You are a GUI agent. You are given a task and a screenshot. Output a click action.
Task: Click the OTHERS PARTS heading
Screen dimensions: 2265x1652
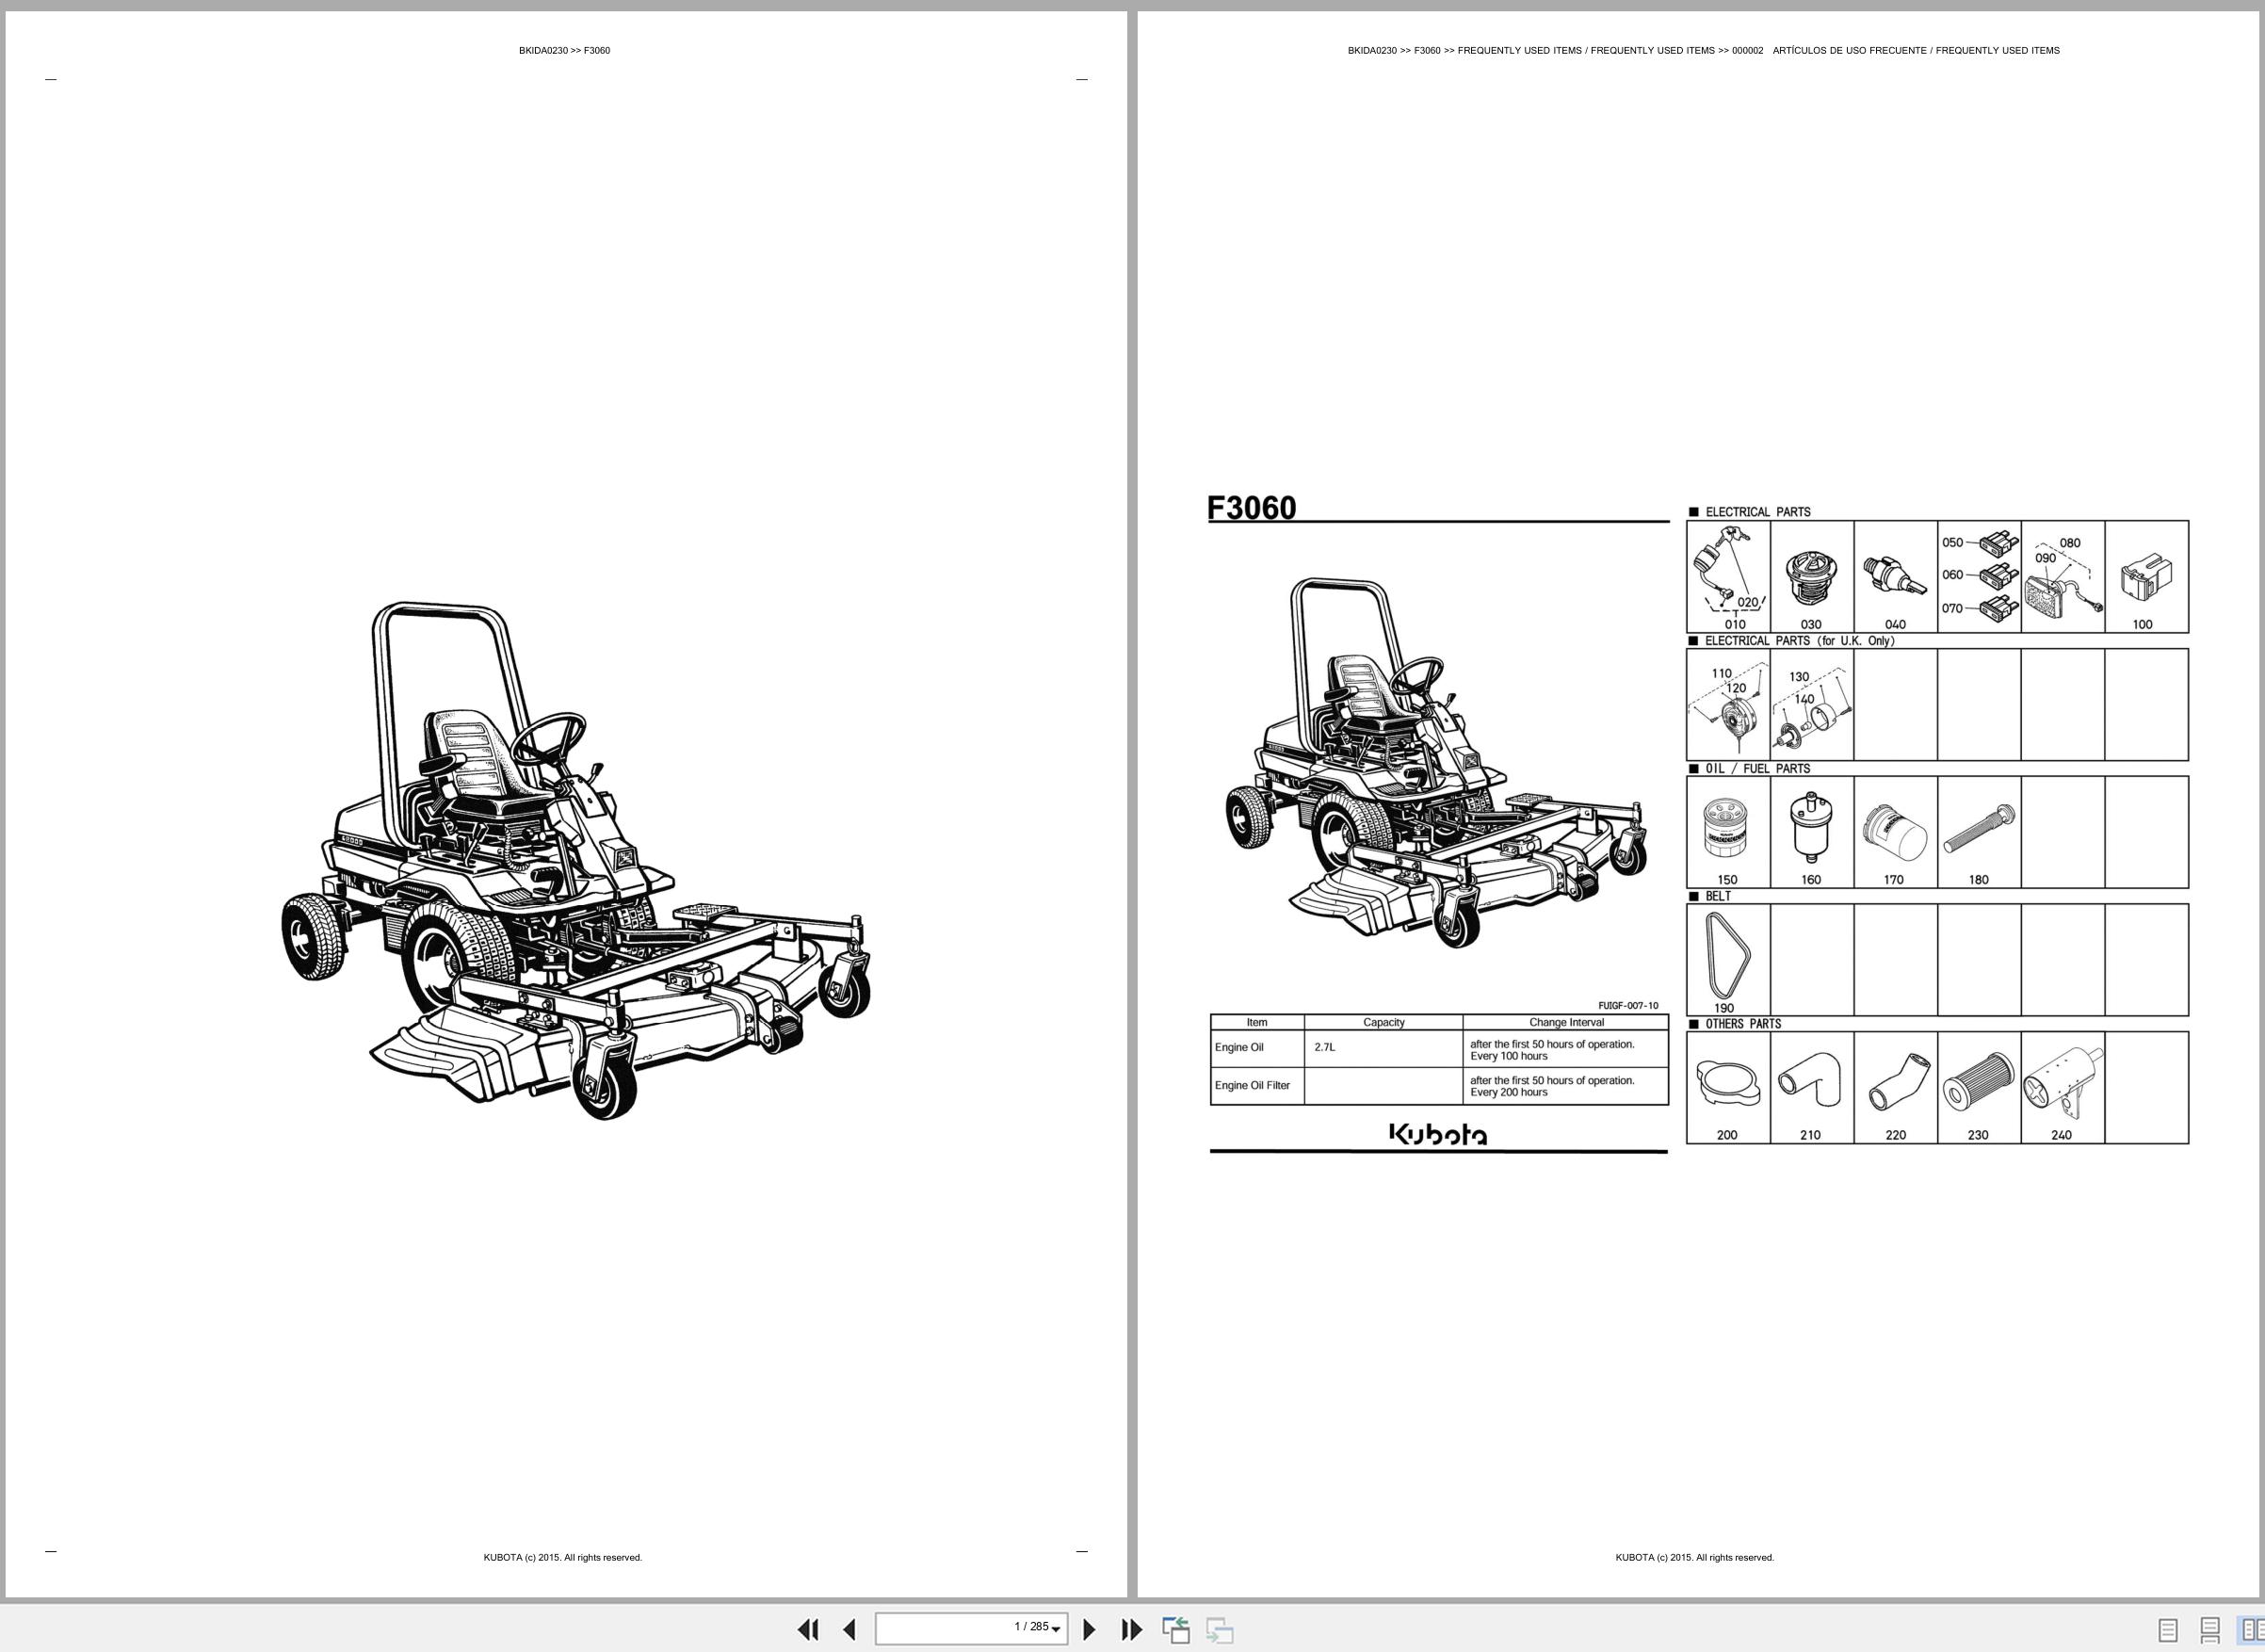1743,1024
